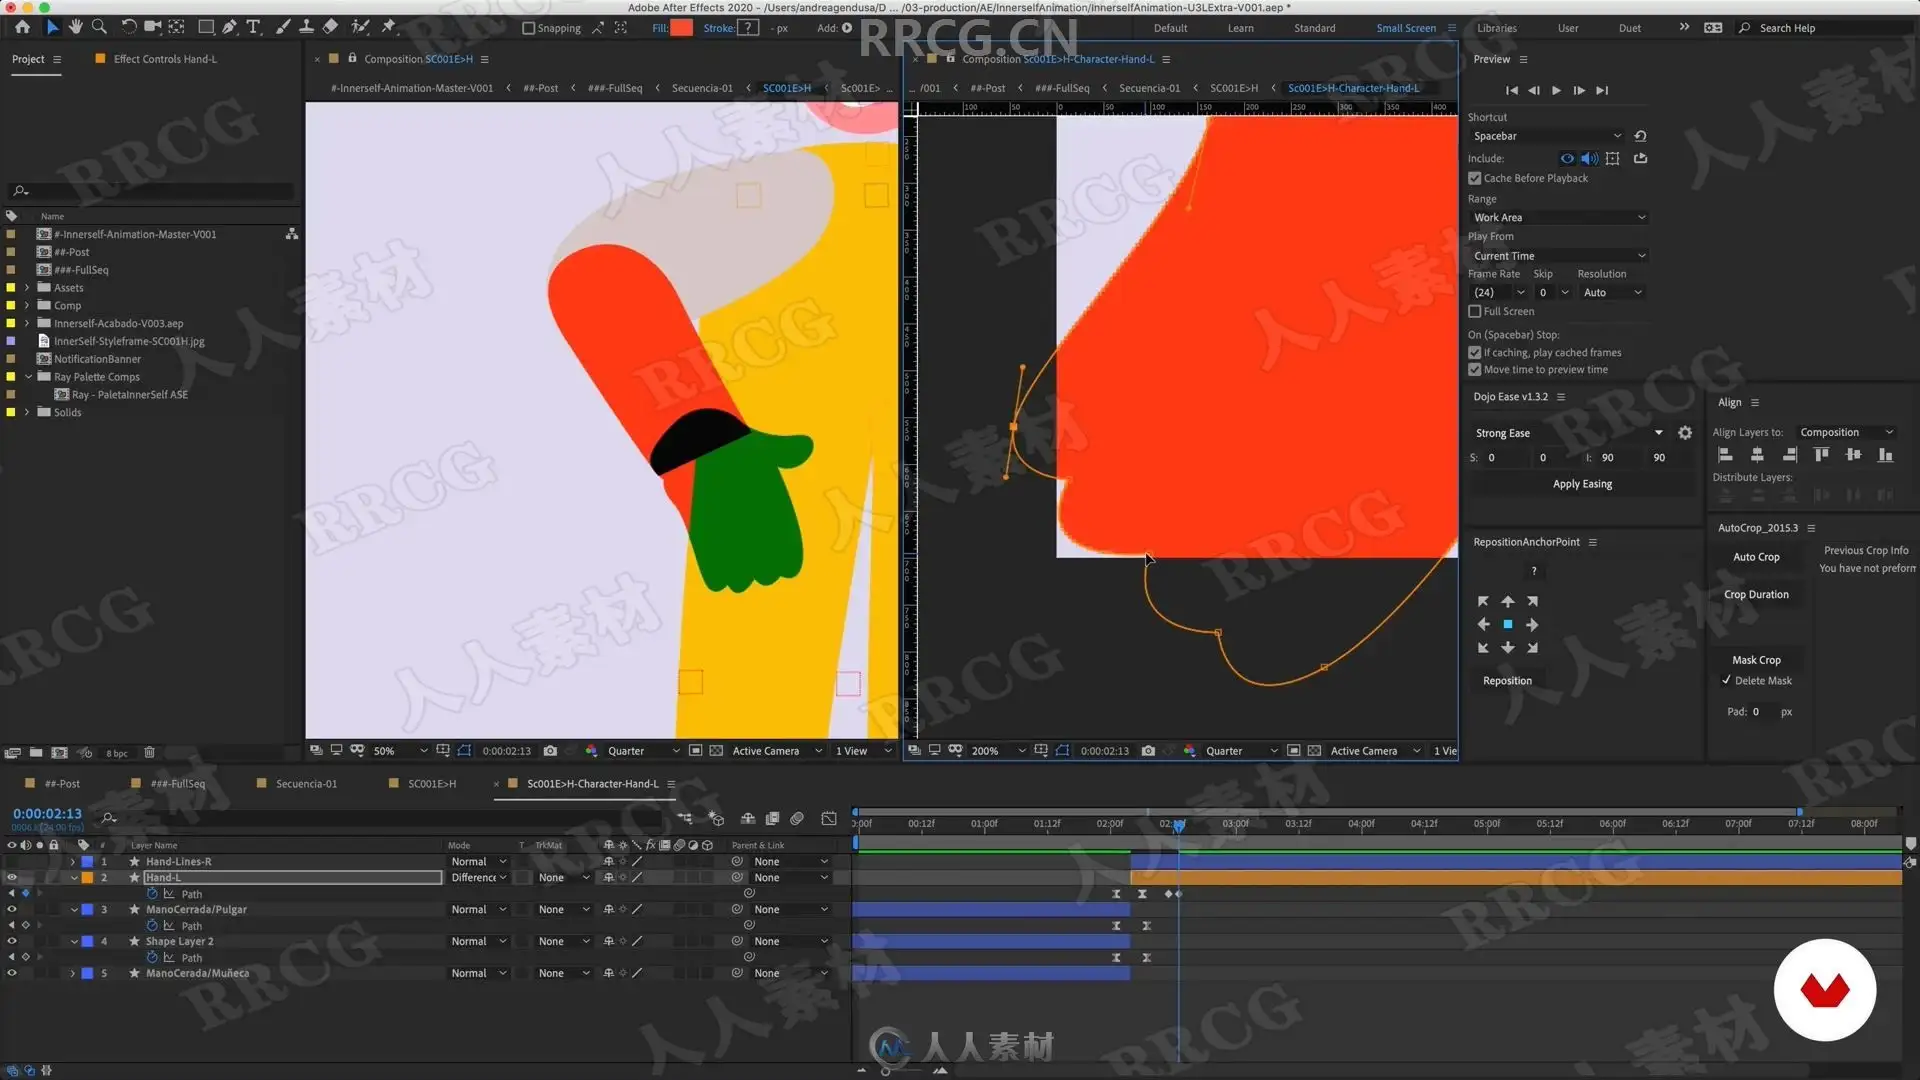Viewport: 1920px width, 1080px height.
Task: Open the red Fill color swatch
Action: click(x=681, y=28)
